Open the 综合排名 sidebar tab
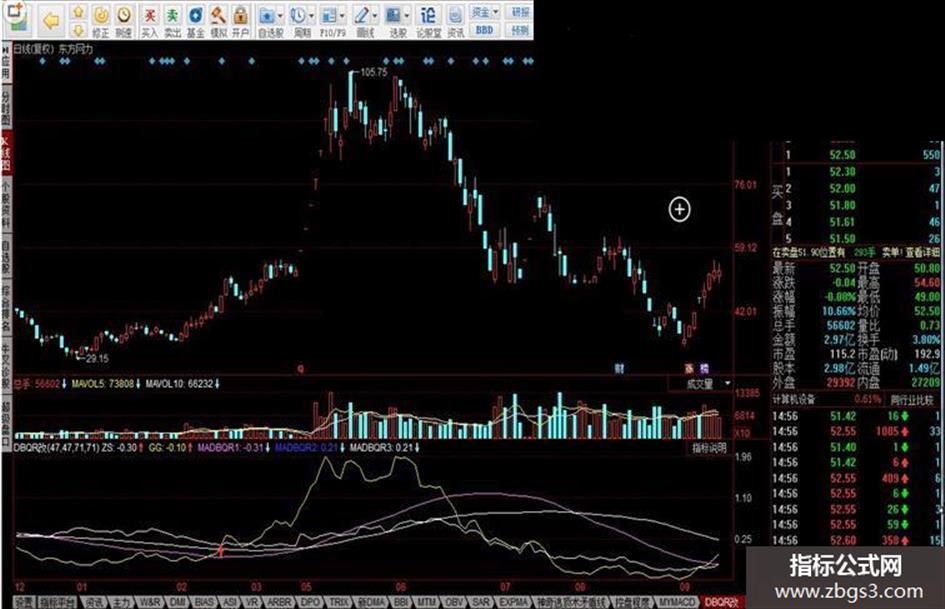Screen dimensions: 945x609 [5, 309]
